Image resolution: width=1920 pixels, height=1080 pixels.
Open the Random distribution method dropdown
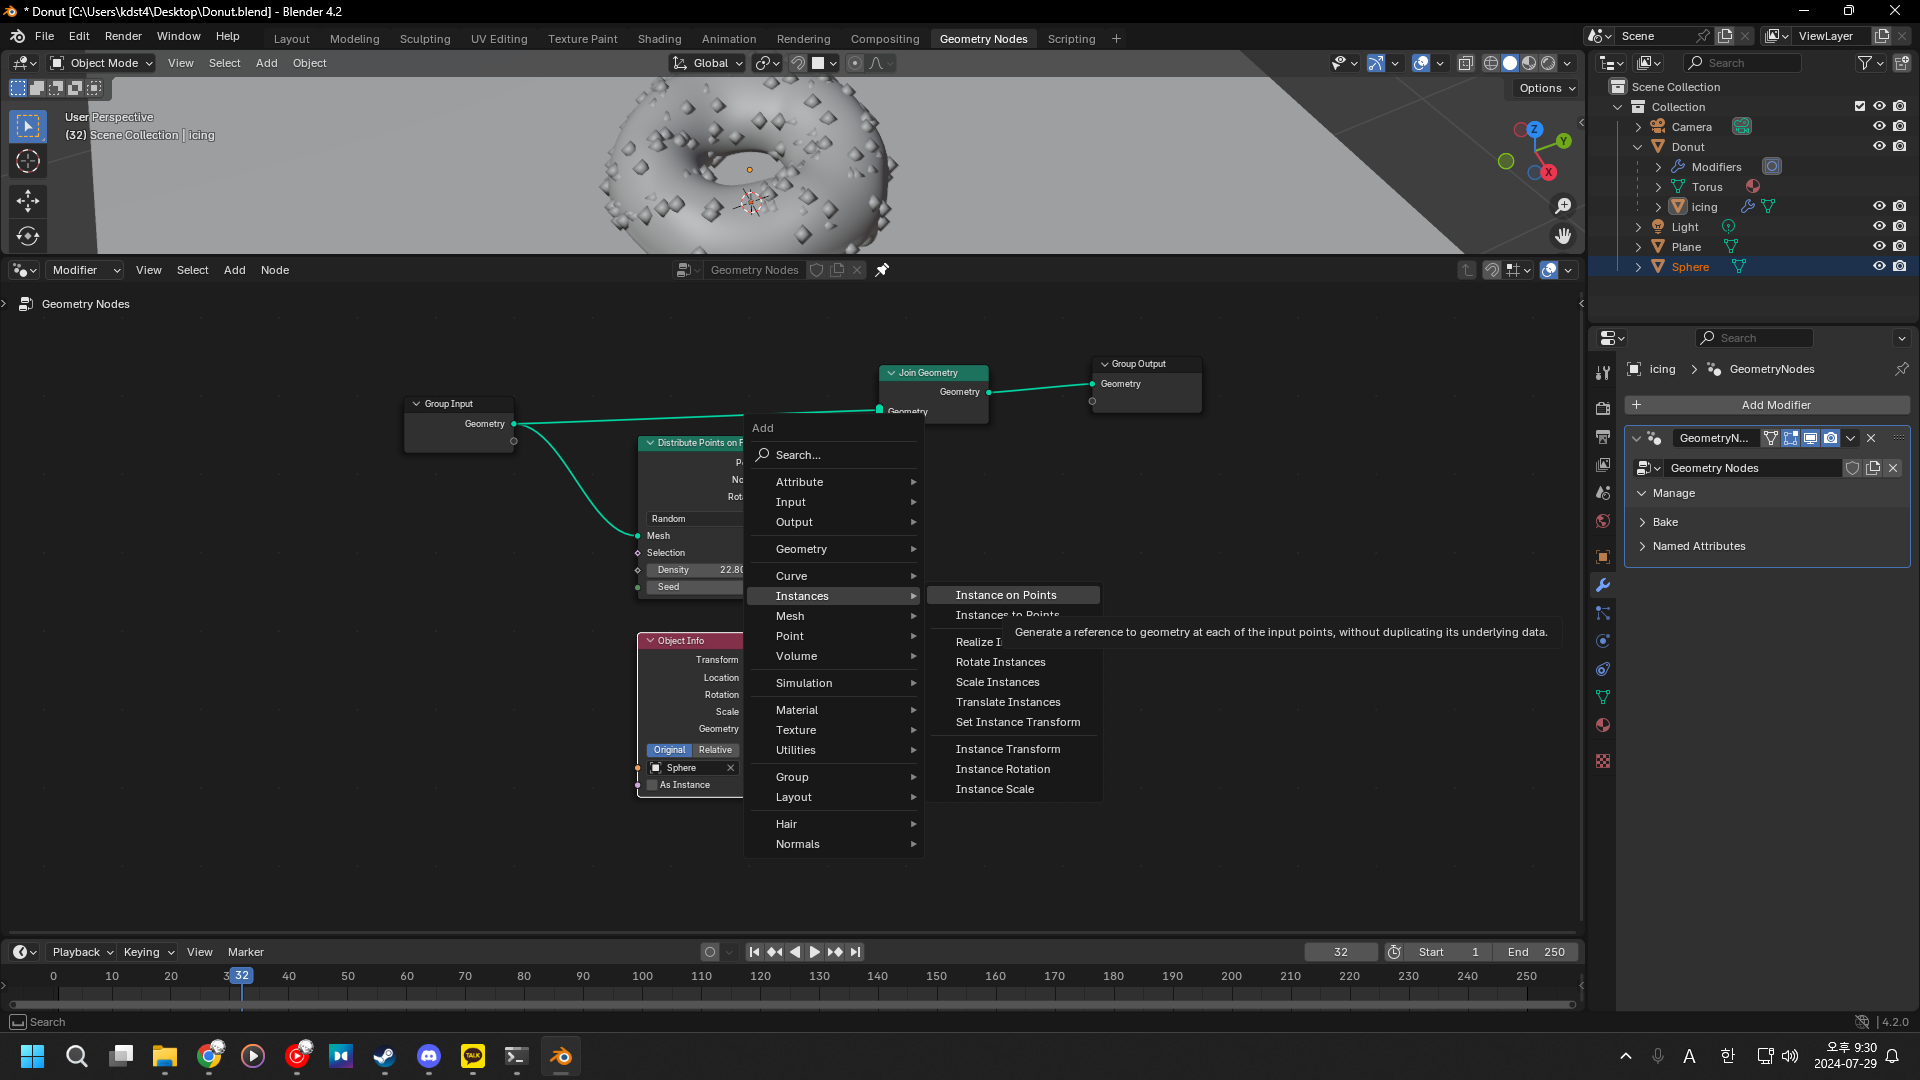695,519
